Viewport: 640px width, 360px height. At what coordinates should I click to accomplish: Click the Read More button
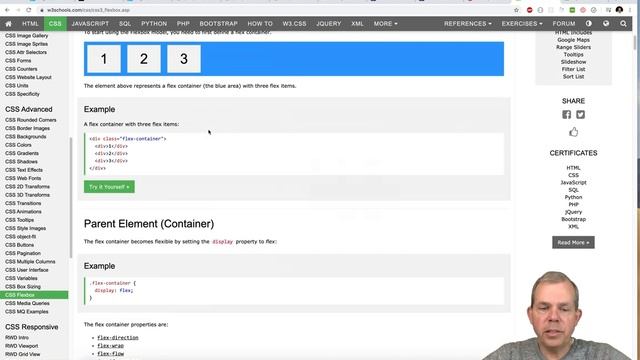pyautogui.click(x=573, y=242)
